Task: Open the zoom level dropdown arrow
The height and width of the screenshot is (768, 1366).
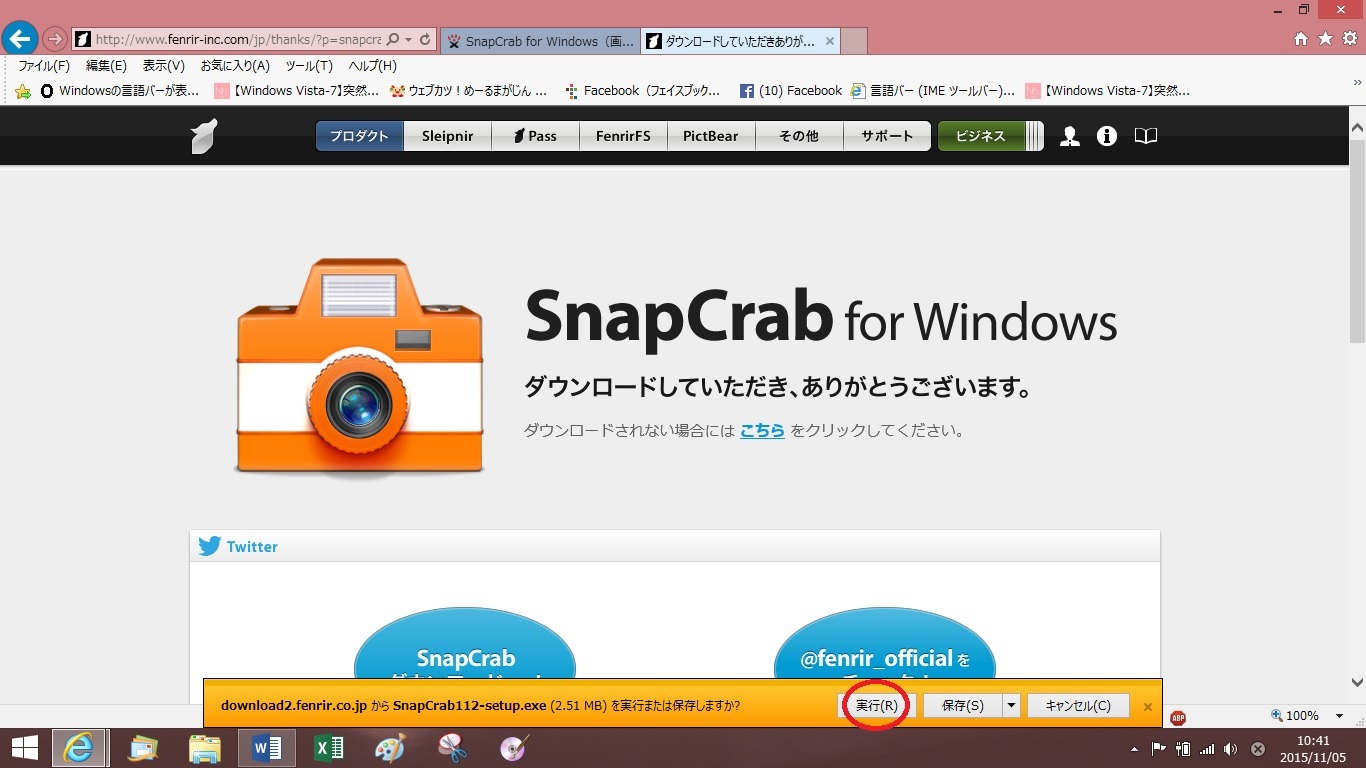Action: [1339, 716]
